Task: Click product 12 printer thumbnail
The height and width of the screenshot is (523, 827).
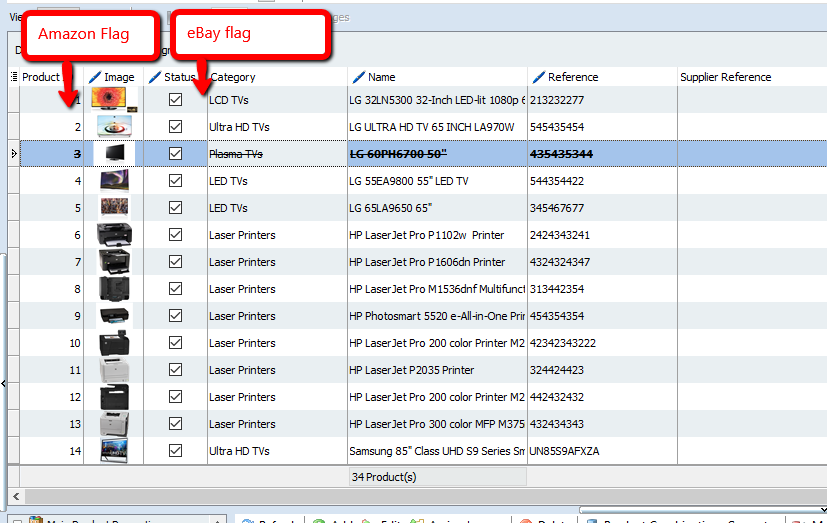Action: pos(114,396)
